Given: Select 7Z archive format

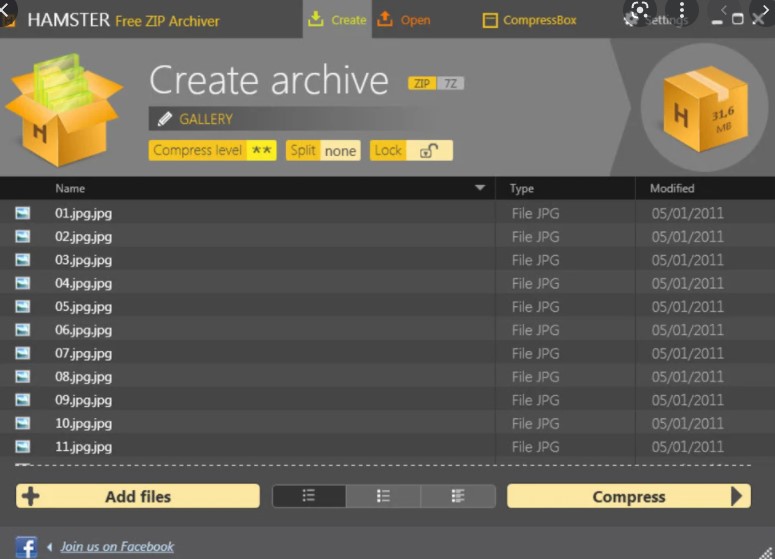Looking at the screenshot, I should click(450, 83).
